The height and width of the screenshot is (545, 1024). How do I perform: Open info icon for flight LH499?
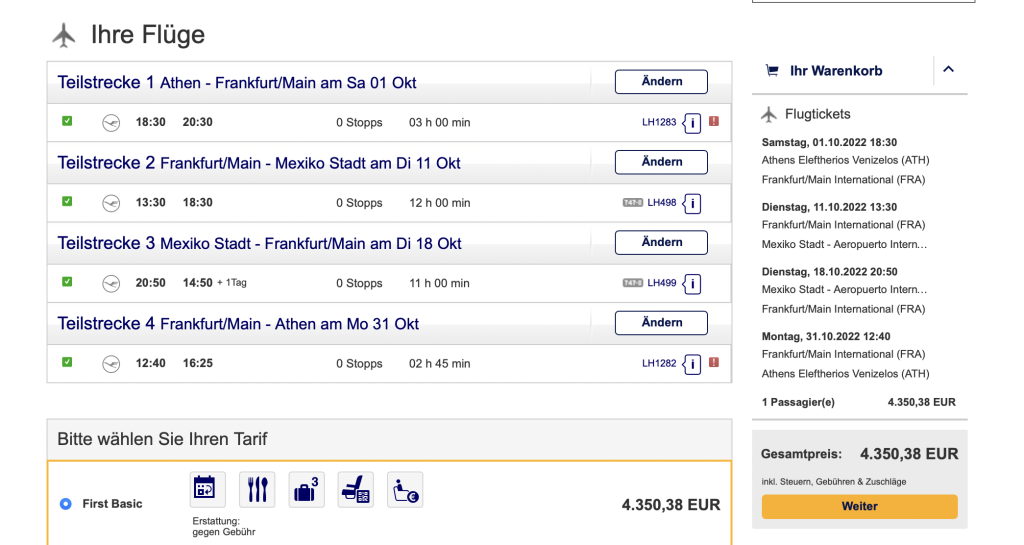click(x=693, y=284)
